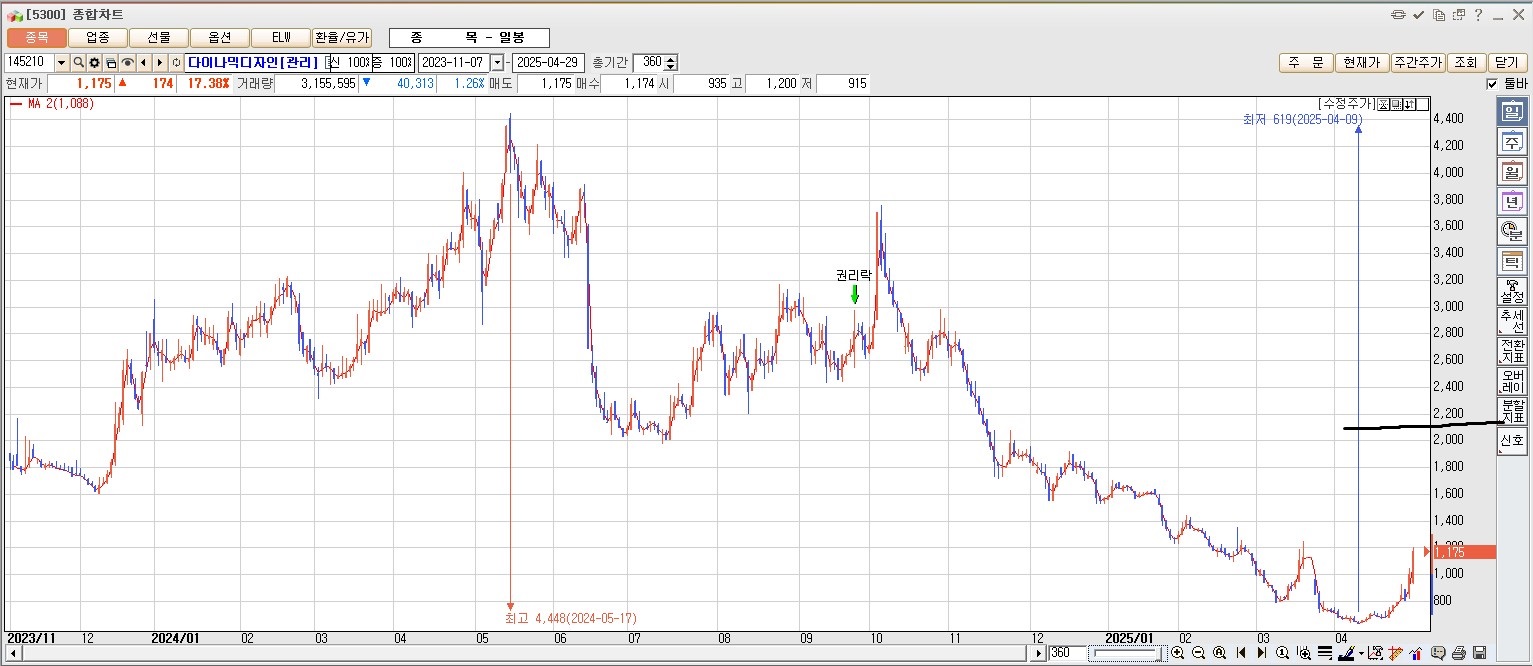Screen dimensions: 1533x666
Task: Click the 현재가 current price button
Action: [1360, 63]
